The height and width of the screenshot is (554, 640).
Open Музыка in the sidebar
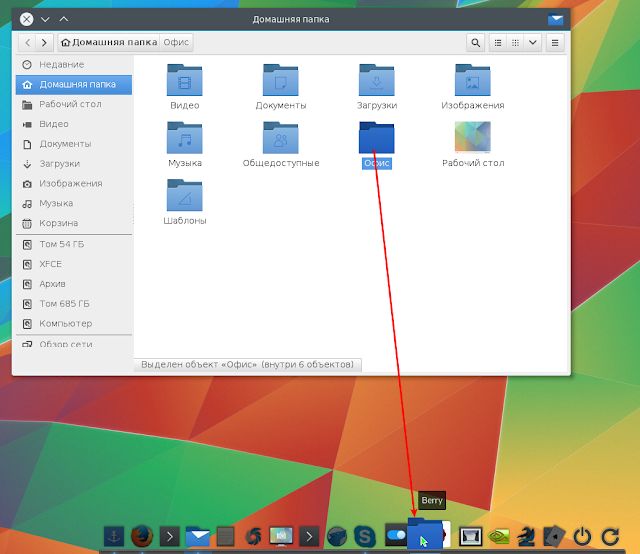[x=74, y=203]
